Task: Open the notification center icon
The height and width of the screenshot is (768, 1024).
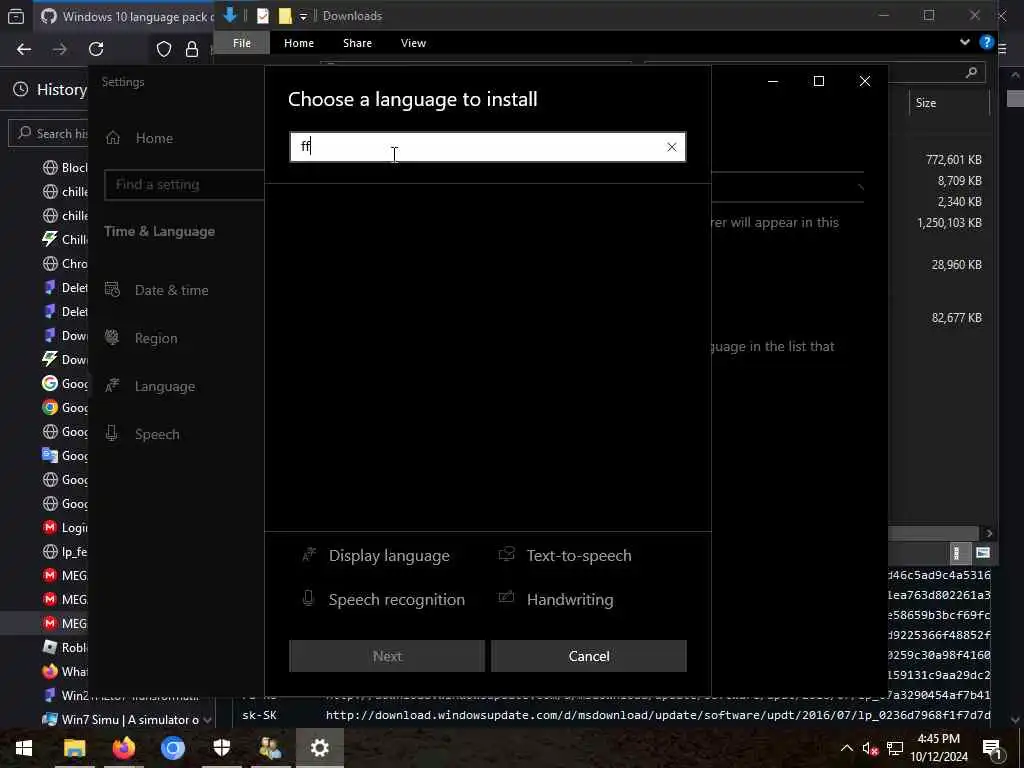Action: coord(992,748)
